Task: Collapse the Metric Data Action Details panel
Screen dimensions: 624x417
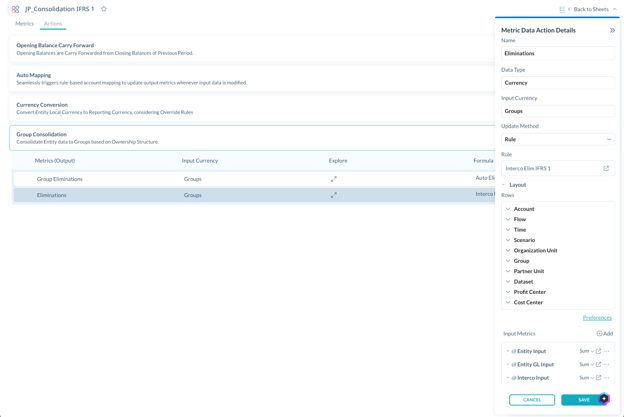Action: [612, 30]
